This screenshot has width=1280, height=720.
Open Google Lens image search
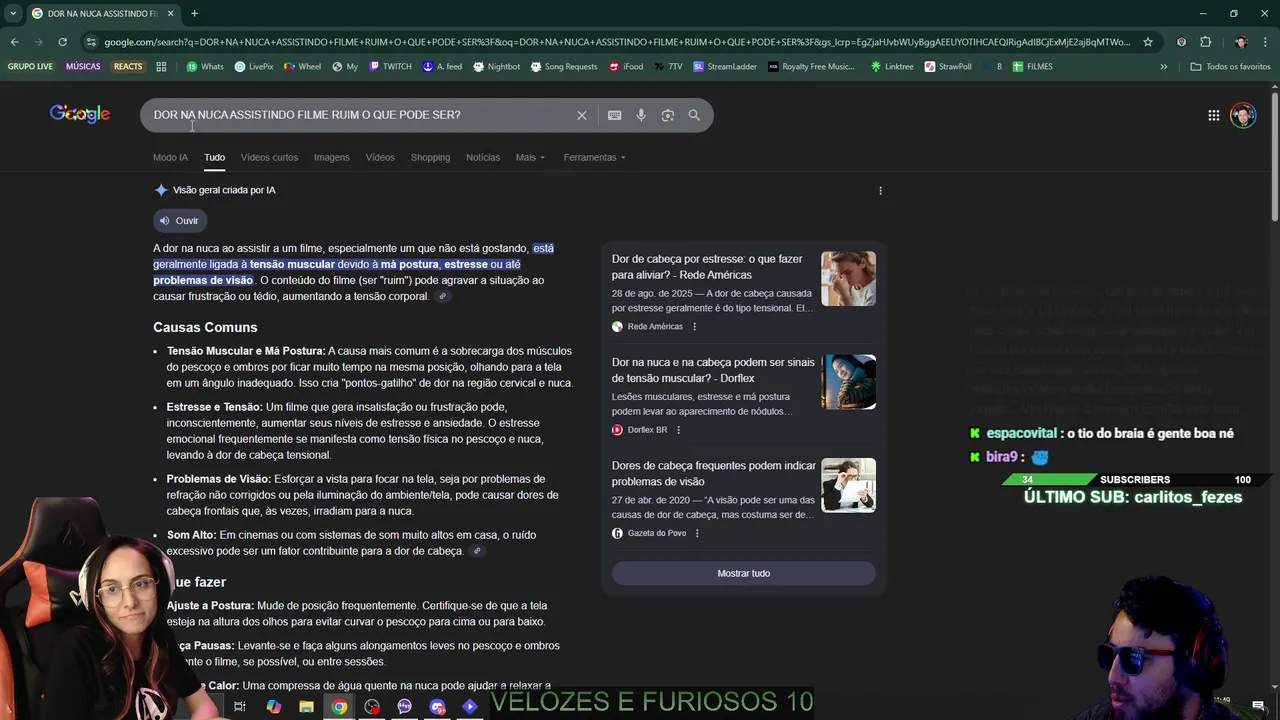[x=668, y=115]
